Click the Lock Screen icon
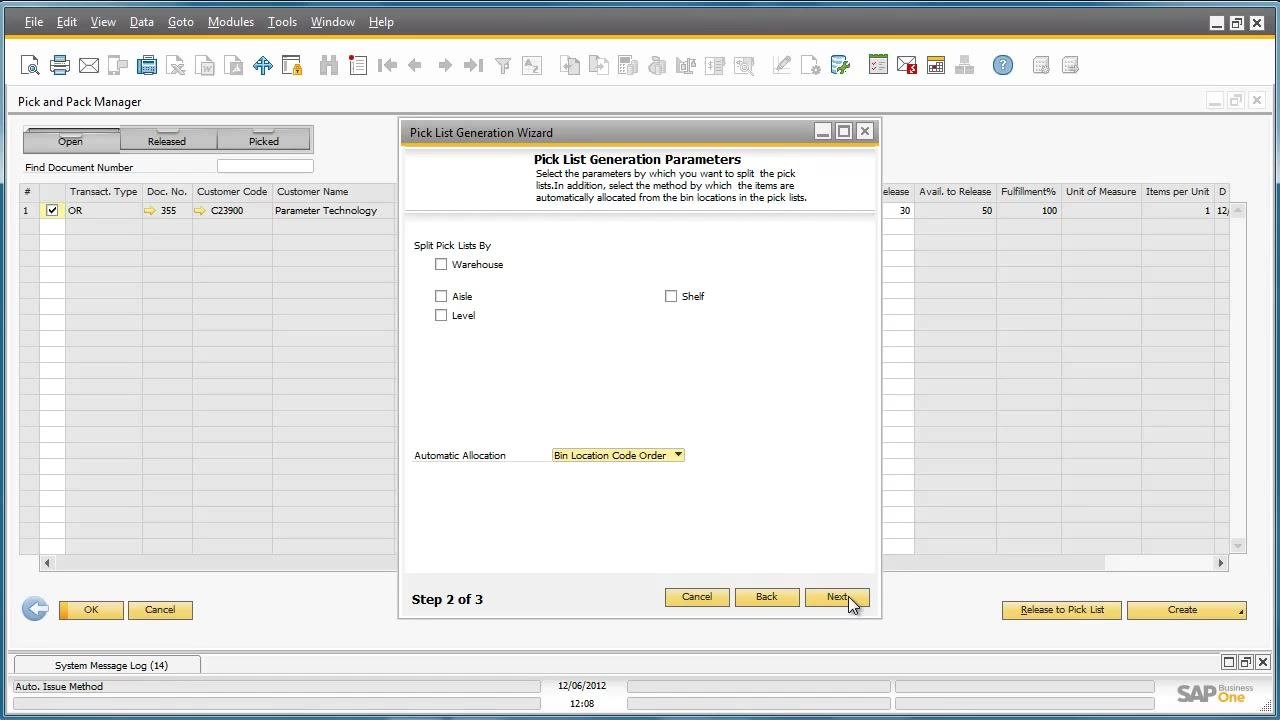1280x720 pixels. click(292, 66)
